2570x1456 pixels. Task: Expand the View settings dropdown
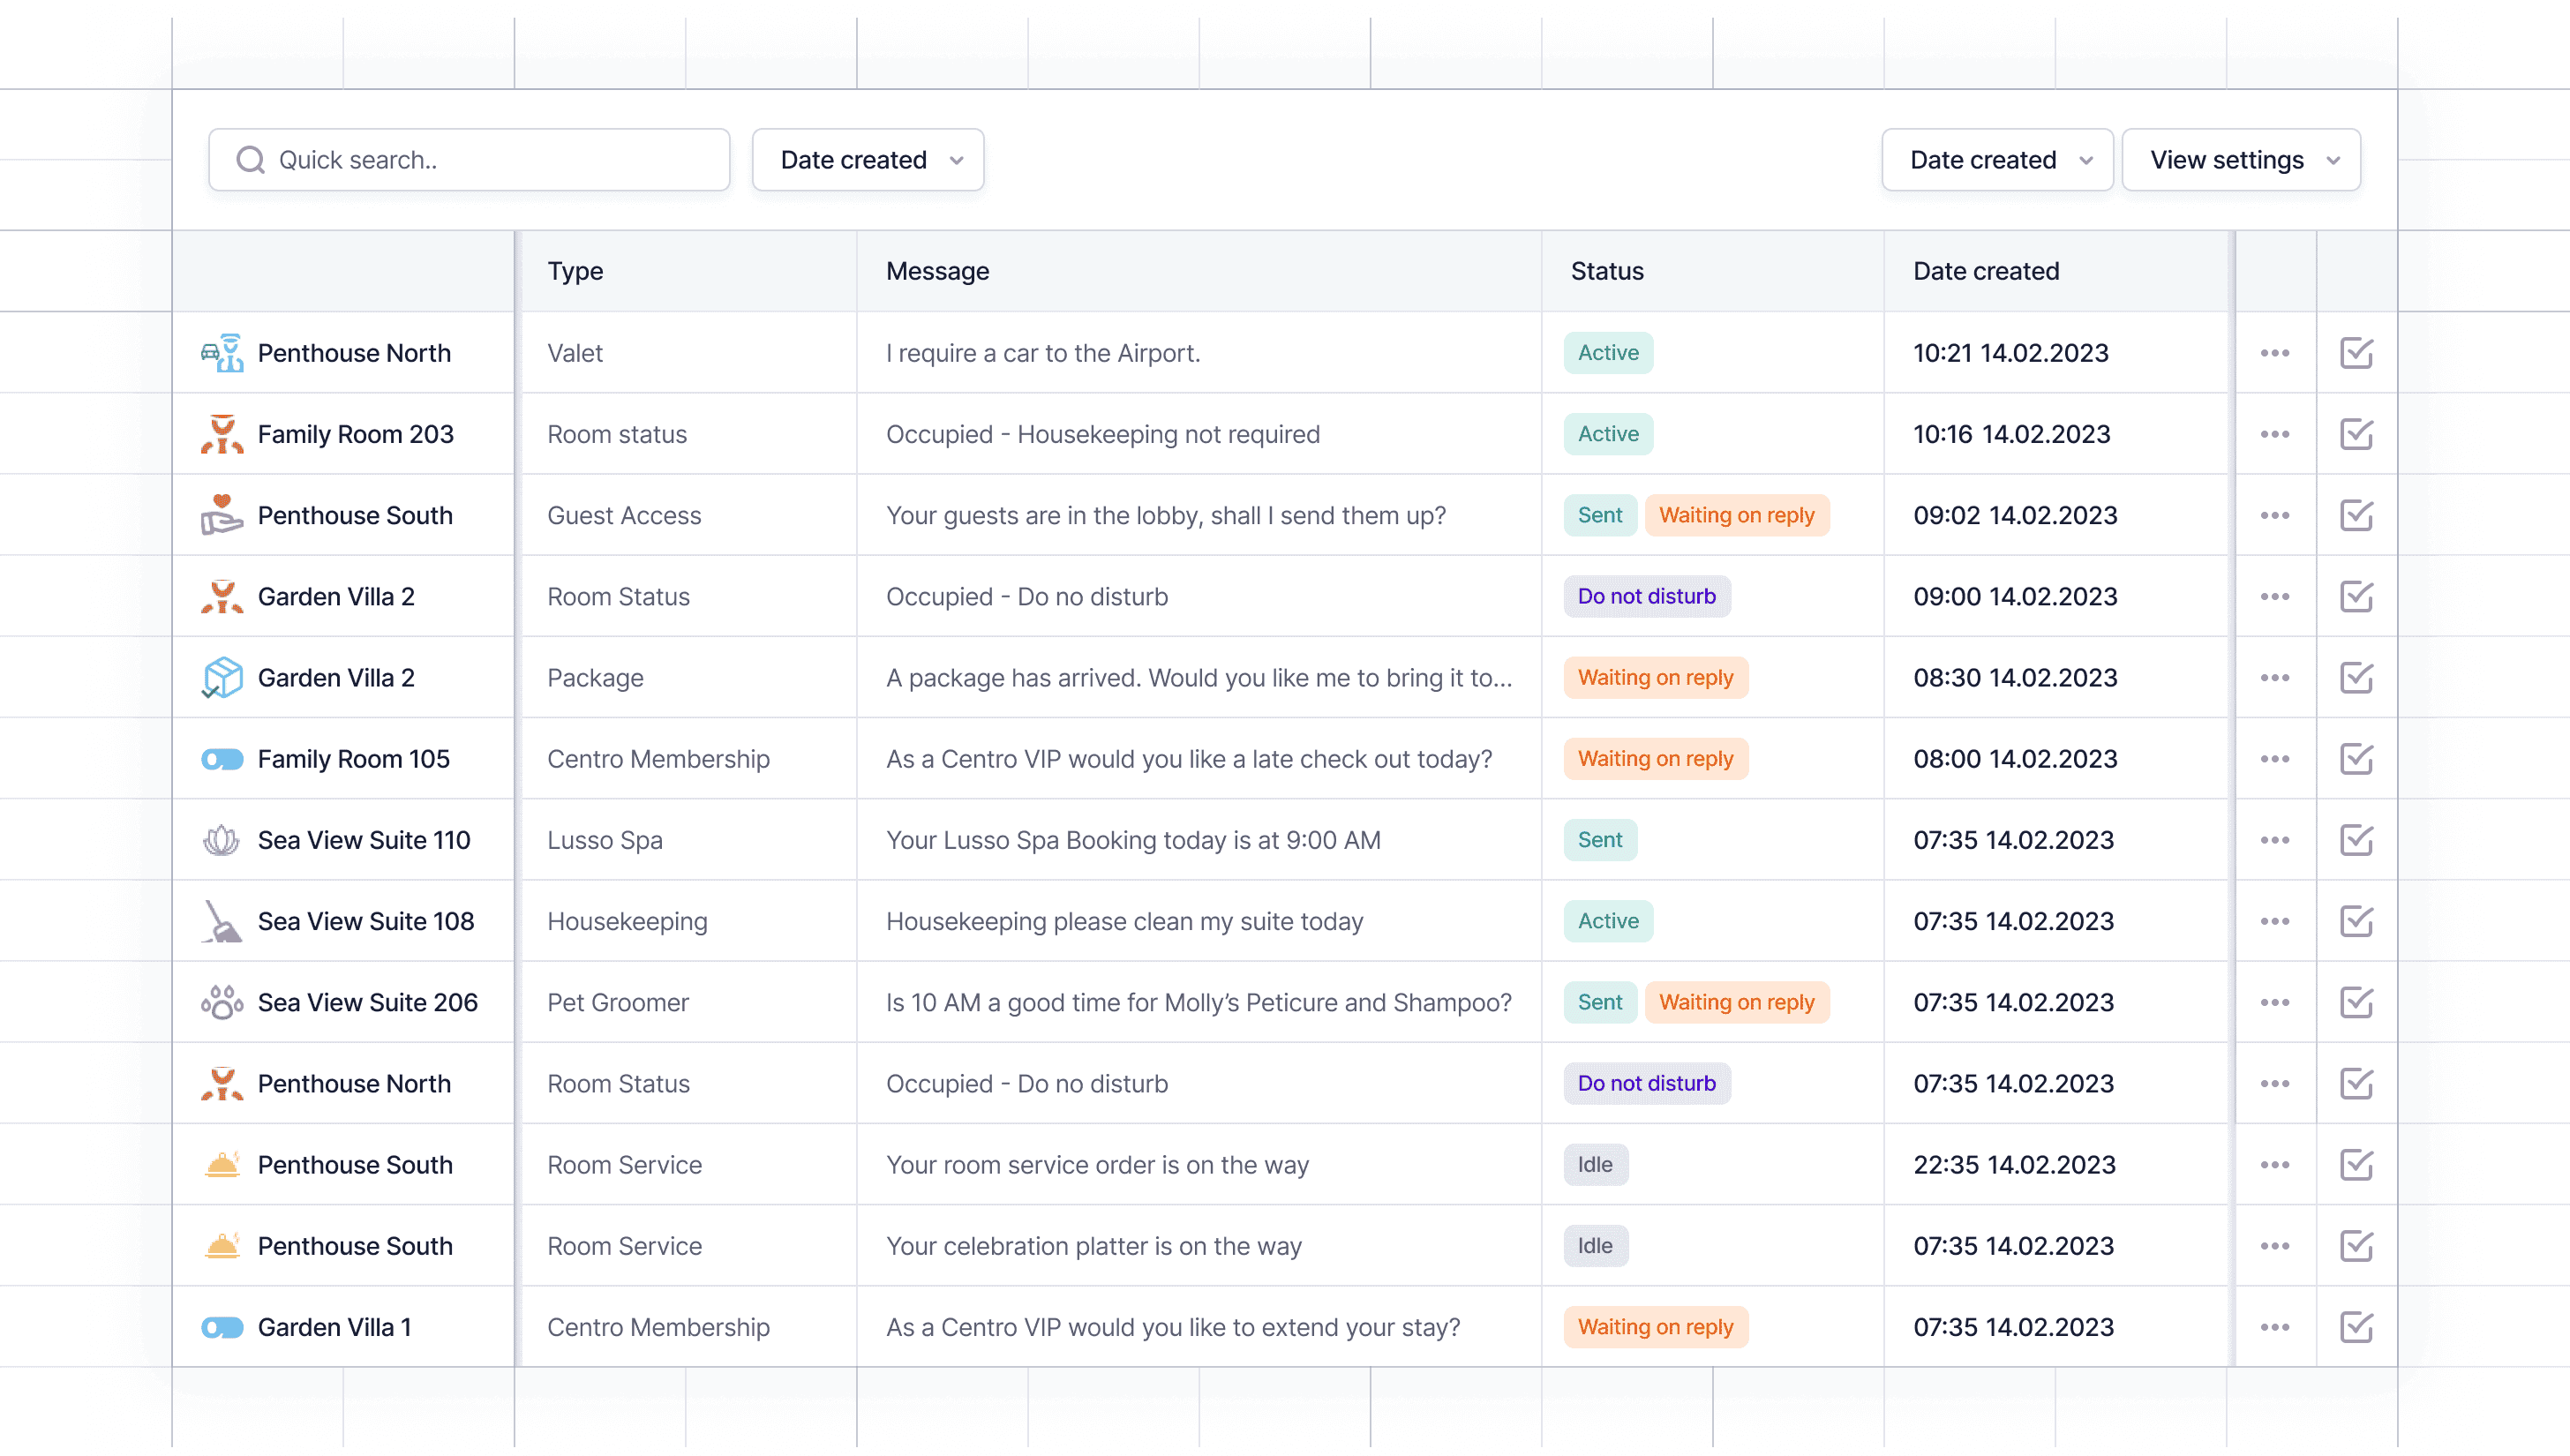coord(2240,160)
